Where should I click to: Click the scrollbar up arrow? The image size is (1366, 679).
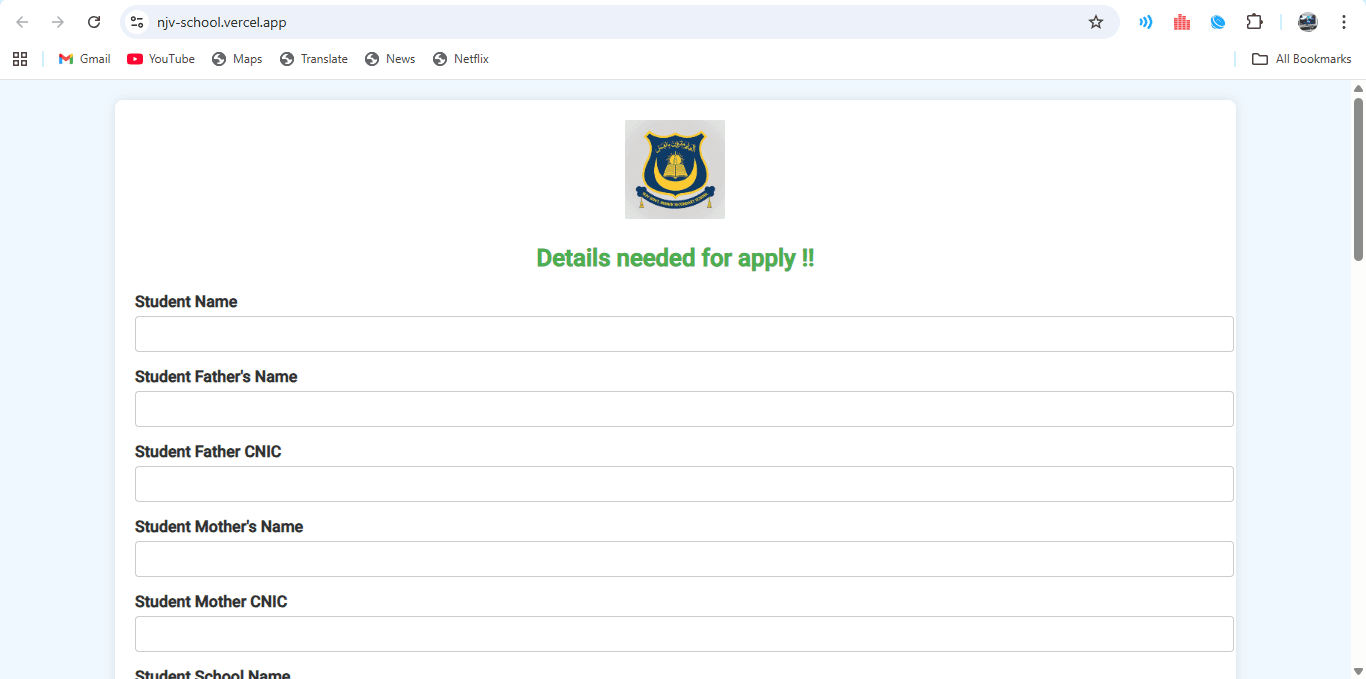[1358, 88]
